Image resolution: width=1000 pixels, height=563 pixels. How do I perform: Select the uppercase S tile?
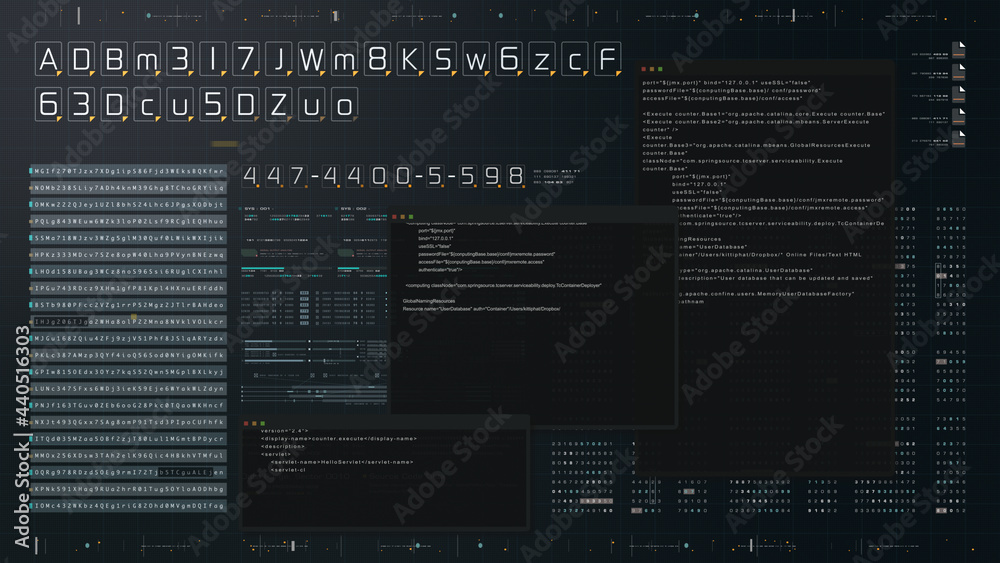point(443,59)
